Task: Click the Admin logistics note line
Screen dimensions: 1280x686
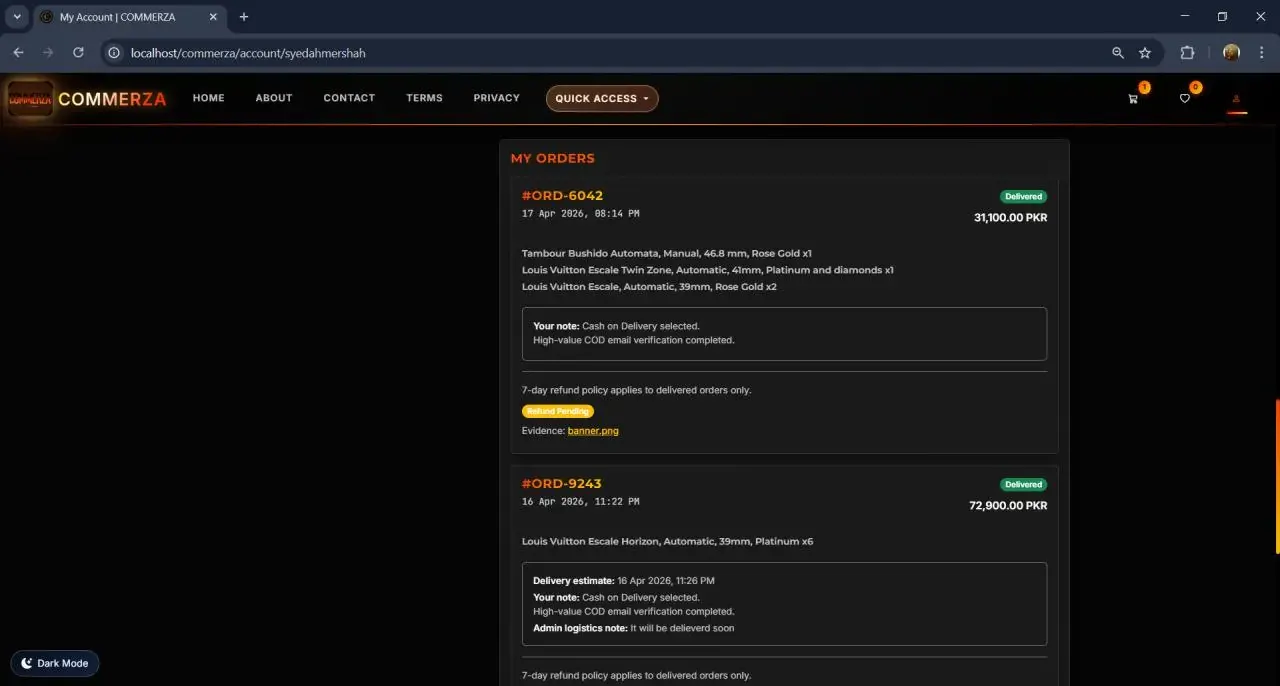Action: click(634, 629)
